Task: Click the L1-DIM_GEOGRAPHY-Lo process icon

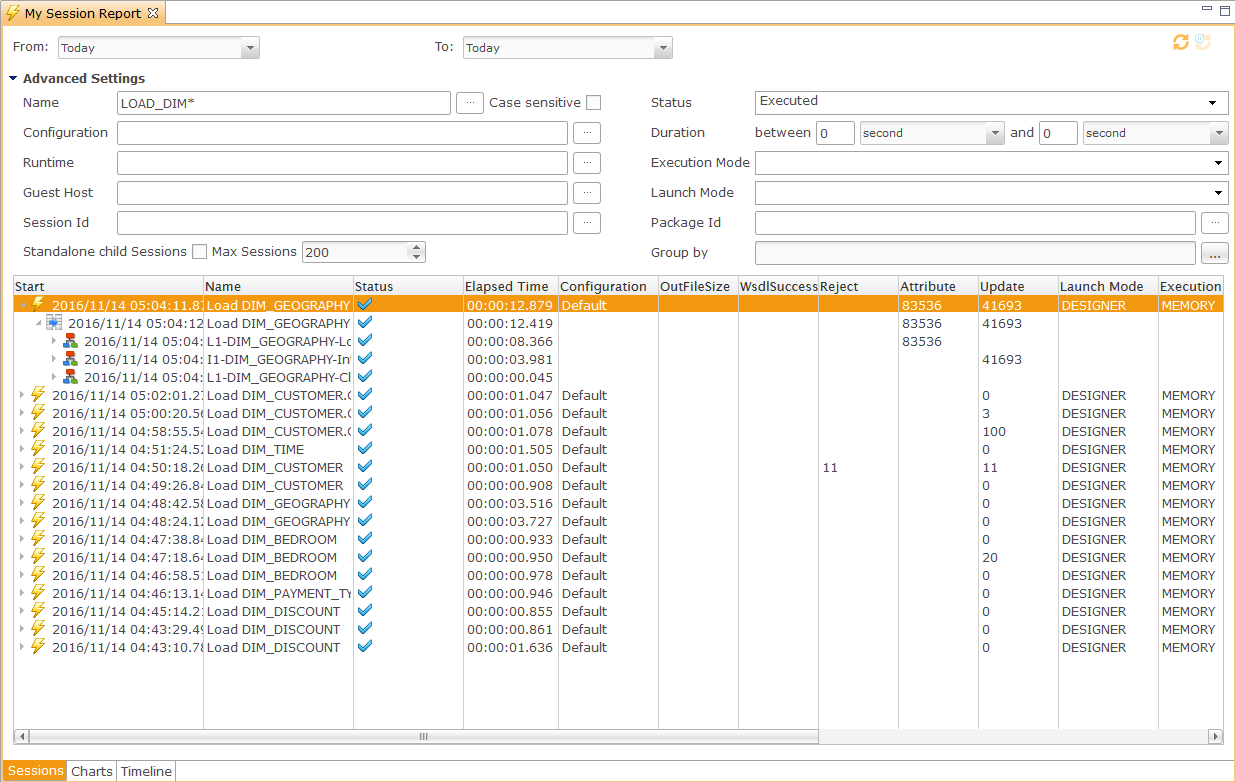Action: click(x=71, y=341)
